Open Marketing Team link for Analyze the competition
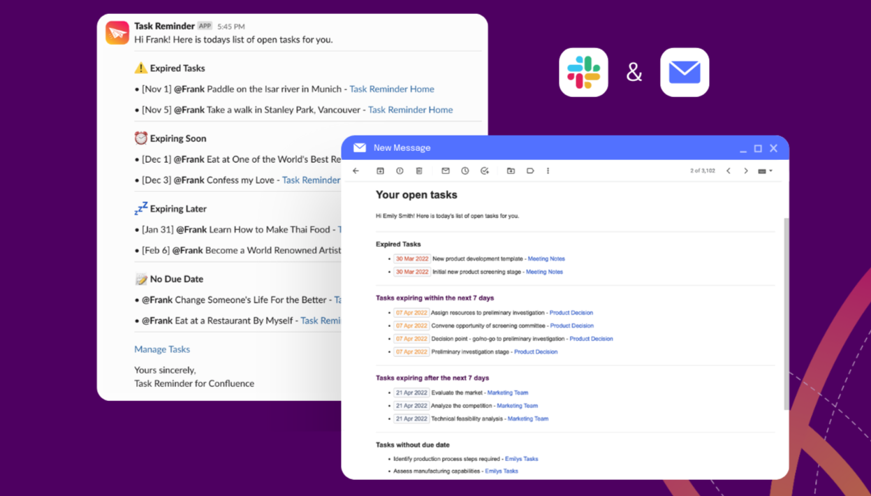871x496 pixels. pos(517,406)
